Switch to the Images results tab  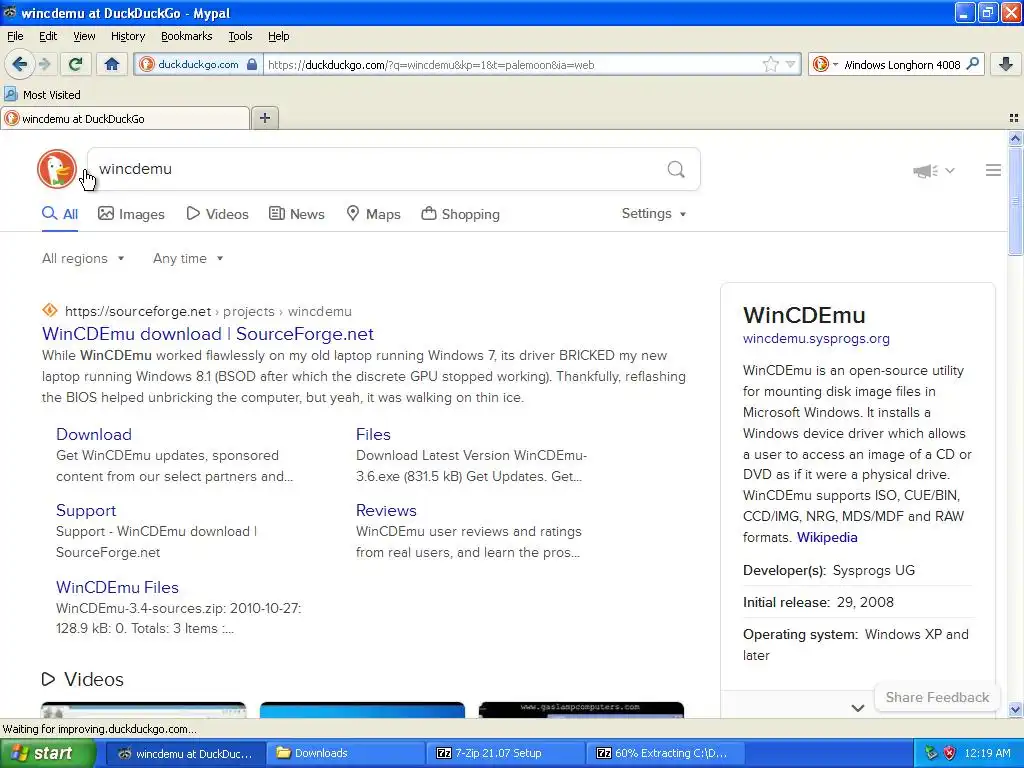point(131,214)
